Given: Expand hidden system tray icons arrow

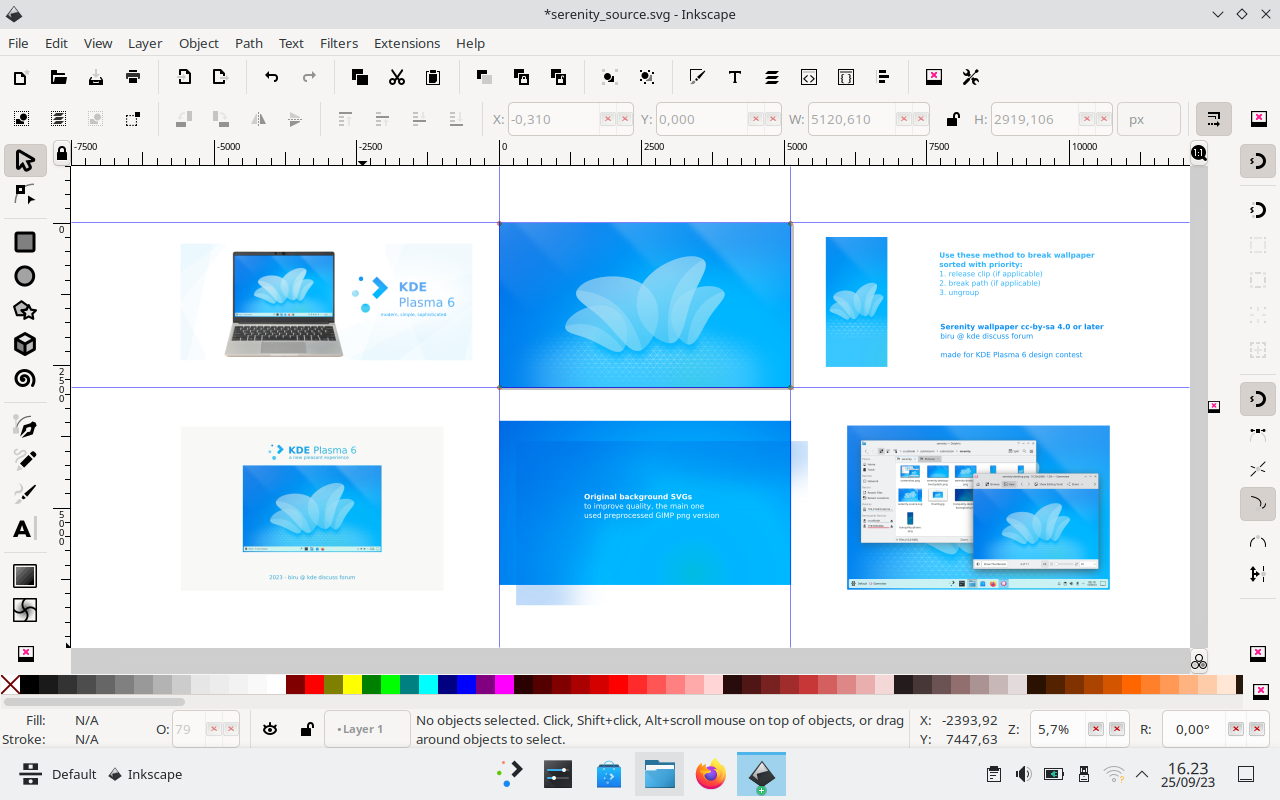Looking at the screenshot, I should pos(1142,774).
